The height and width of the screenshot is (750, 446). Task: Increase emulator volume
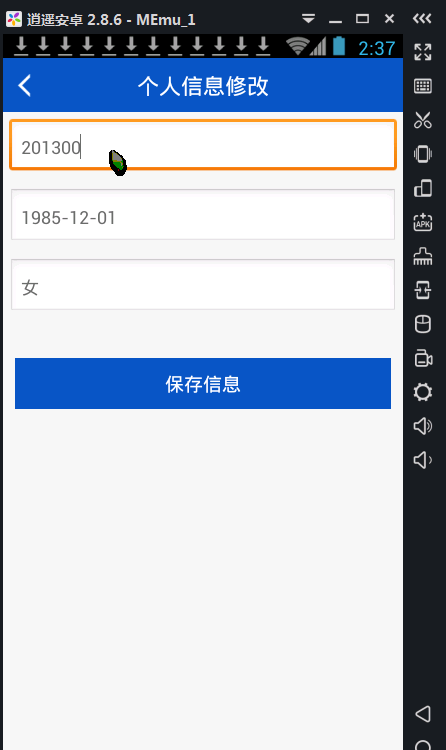point(423,426)
